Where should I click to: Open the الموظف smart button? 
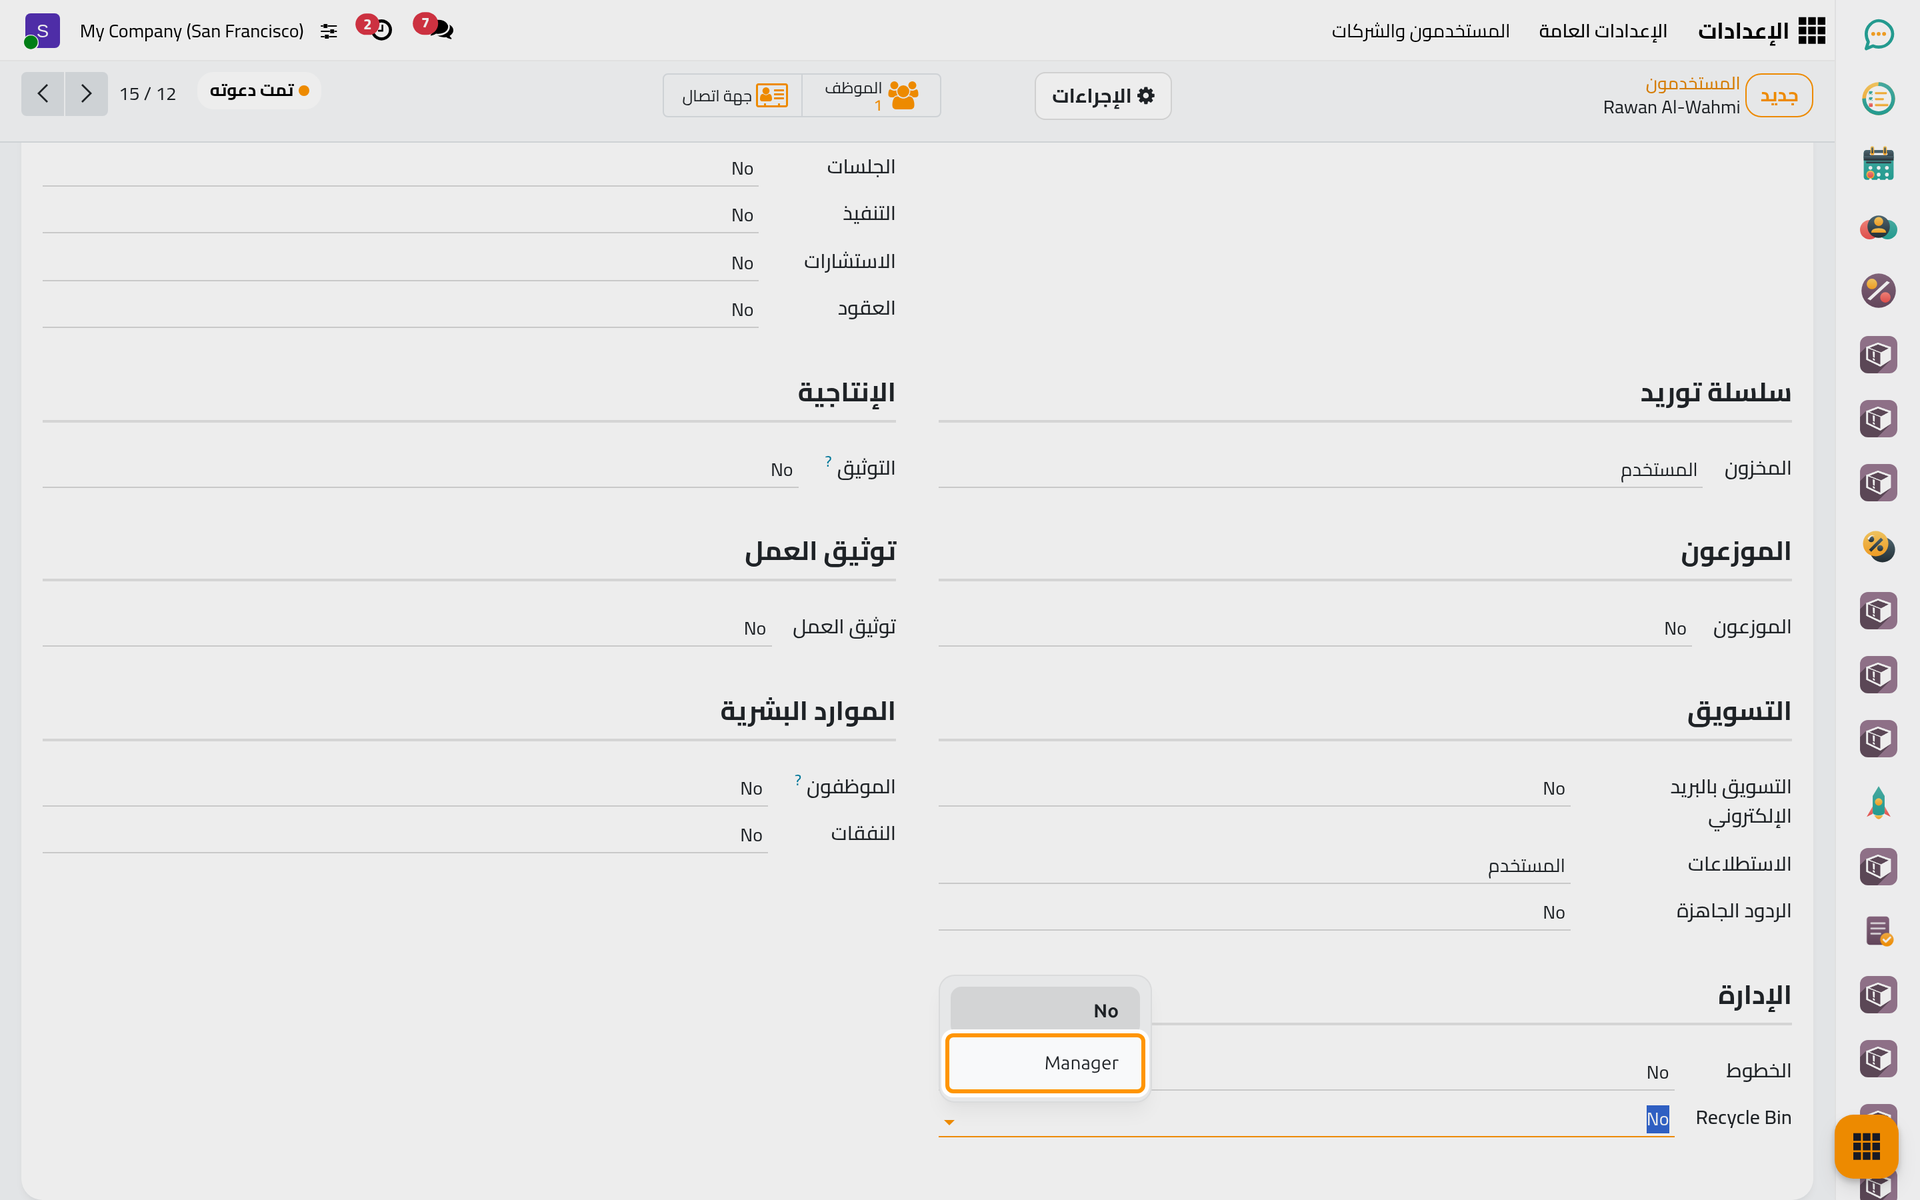(871, 95)
